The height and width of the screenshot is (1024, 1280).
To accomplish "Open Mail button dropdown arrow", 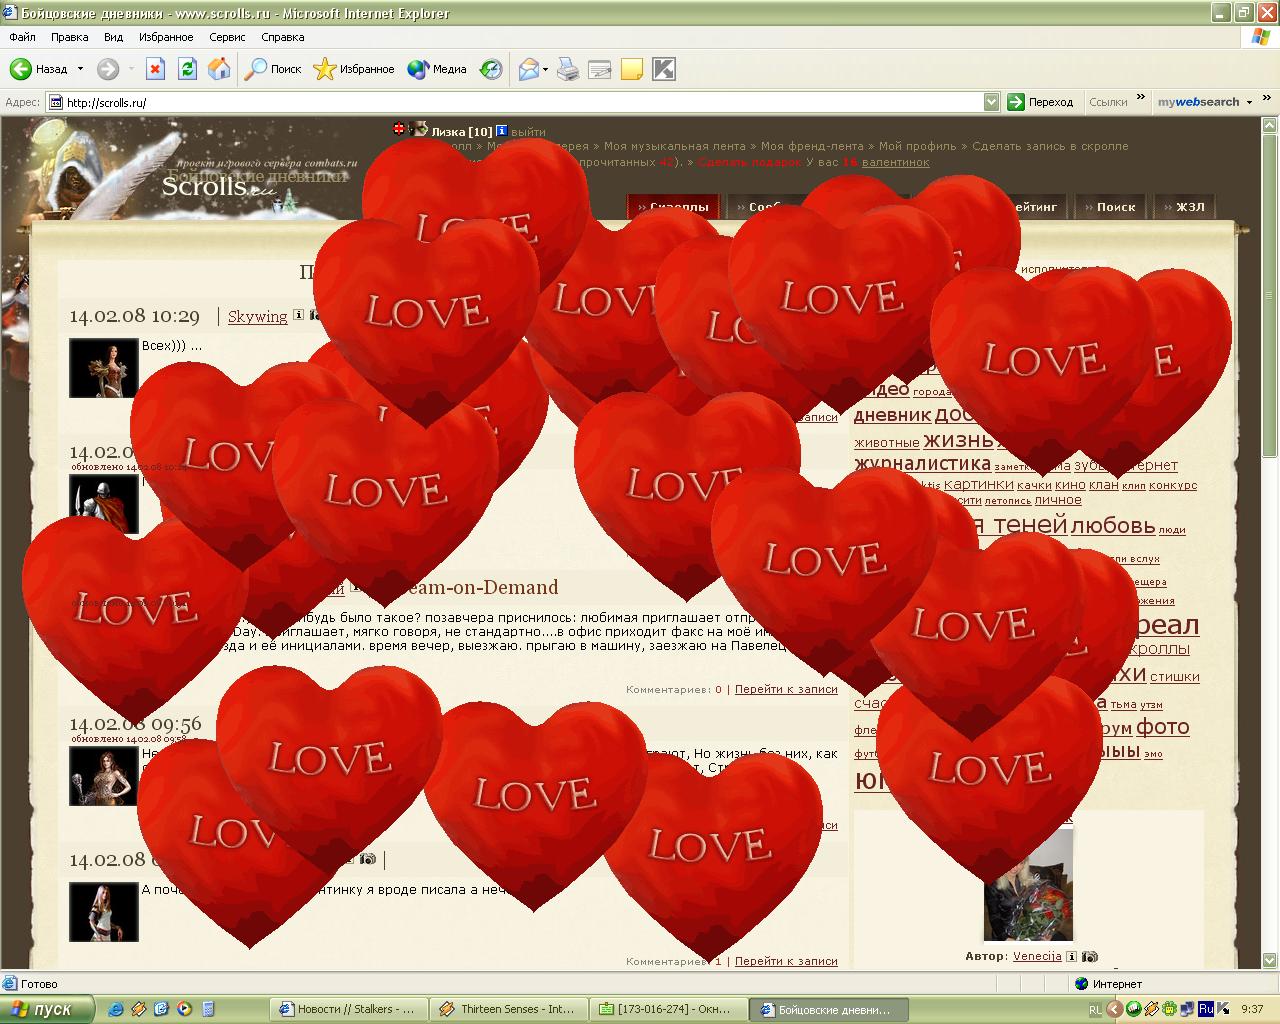I will pyautogui.click(x=546, y=69).
